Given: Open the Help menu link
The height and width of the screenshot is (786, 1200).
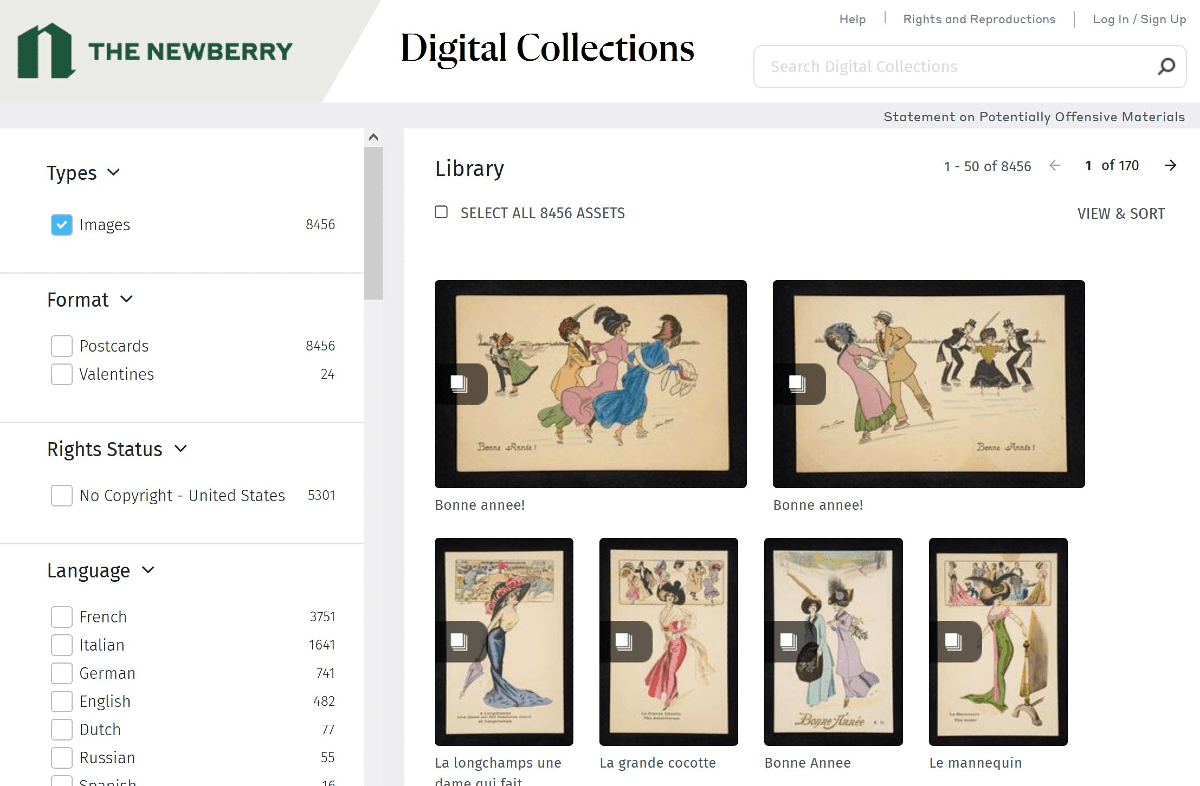Looking at the screenshot, I should click(x=852, y=19).
